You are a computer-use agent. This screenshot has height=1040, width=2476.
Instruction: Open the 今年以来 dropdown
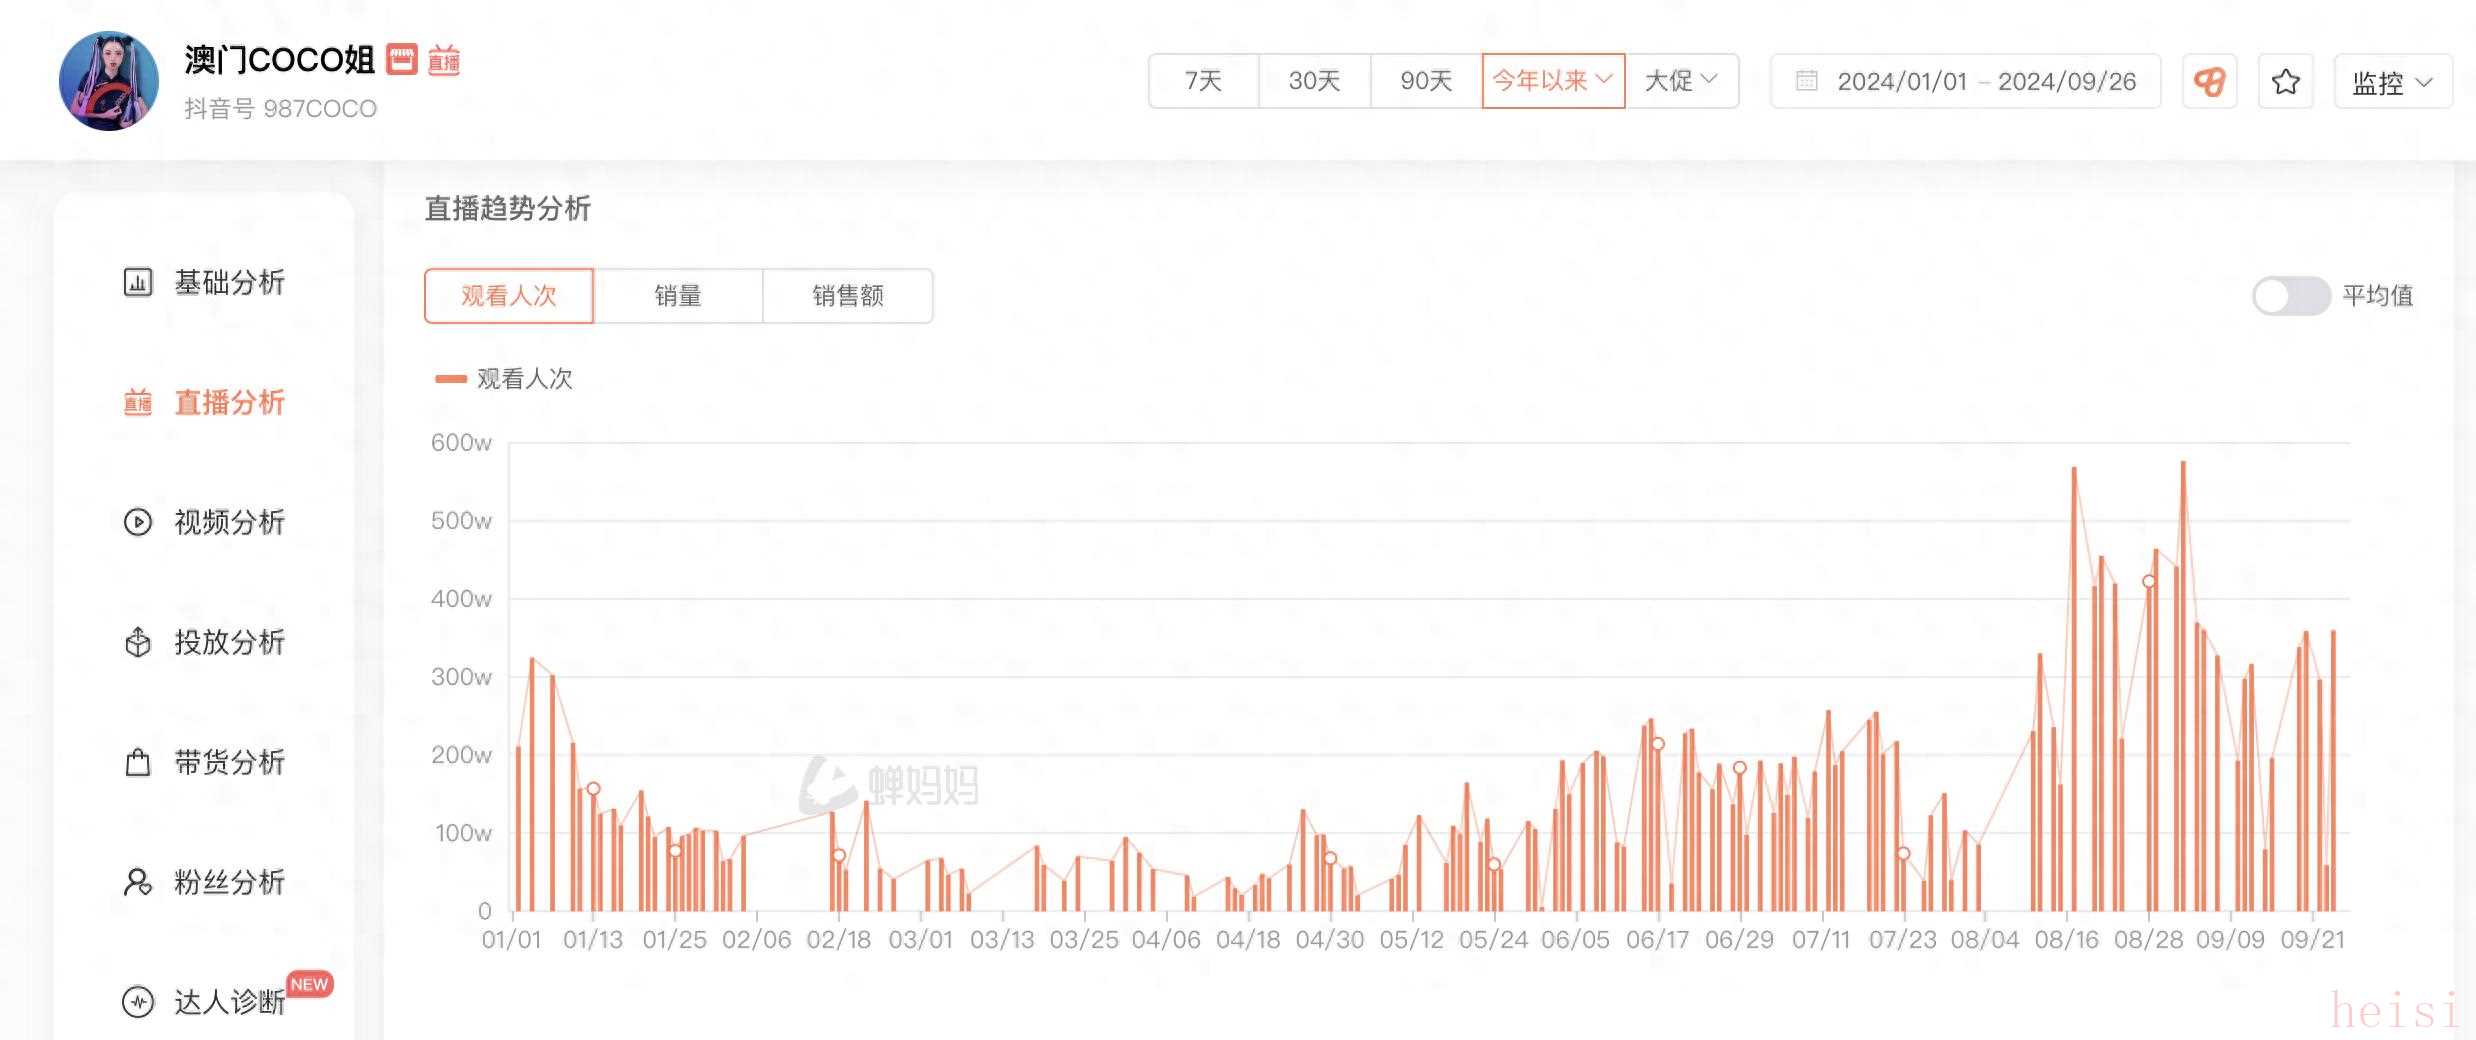(1552, 81)
